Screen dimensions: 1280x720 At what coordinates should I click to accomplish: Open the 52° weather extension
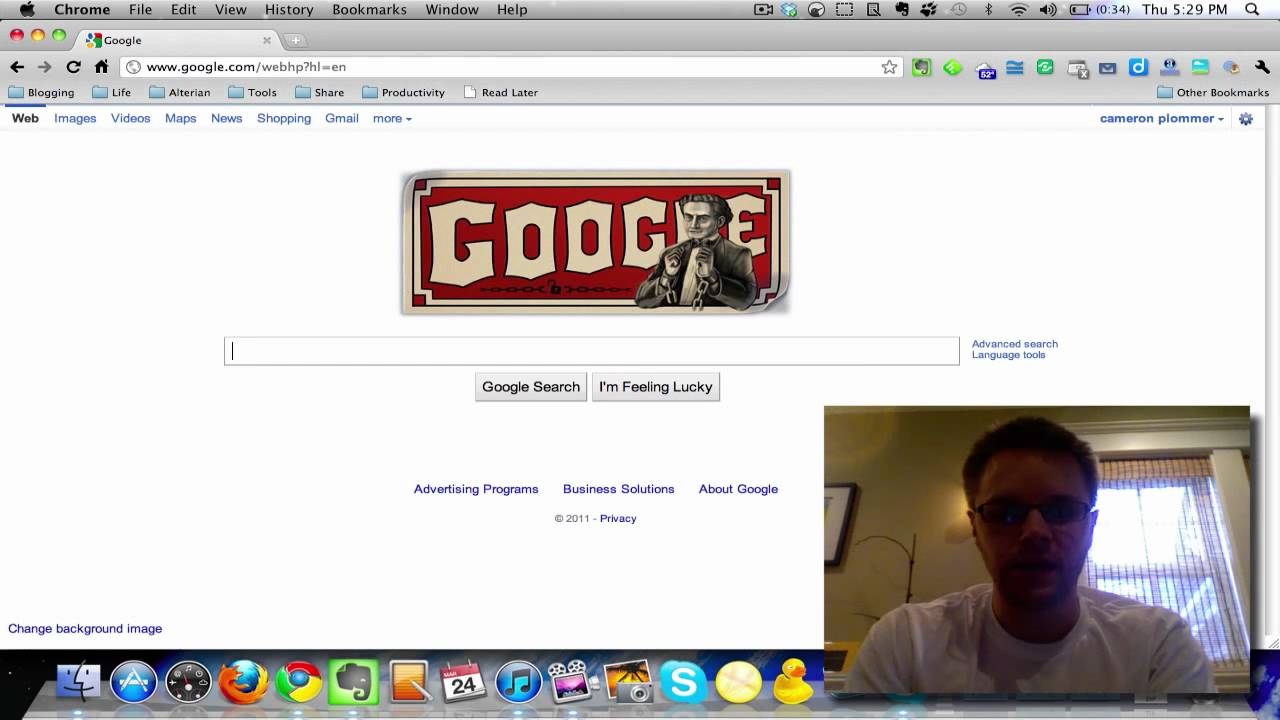point(986,69)
